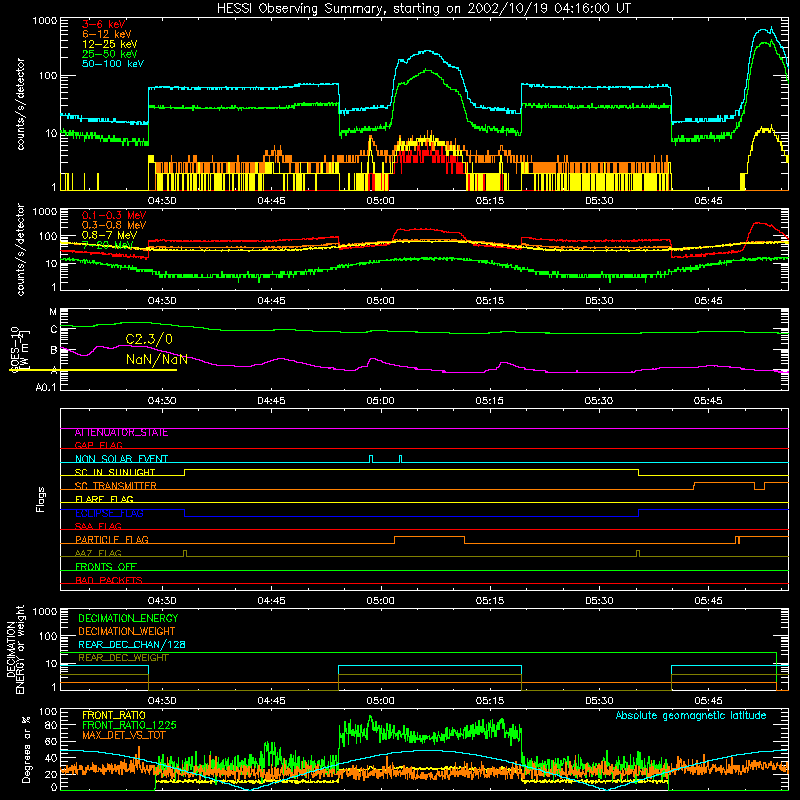Screen dimensions: 800x800
Task: Select the green FRONTS_OFF label
Action: (106, 567)
